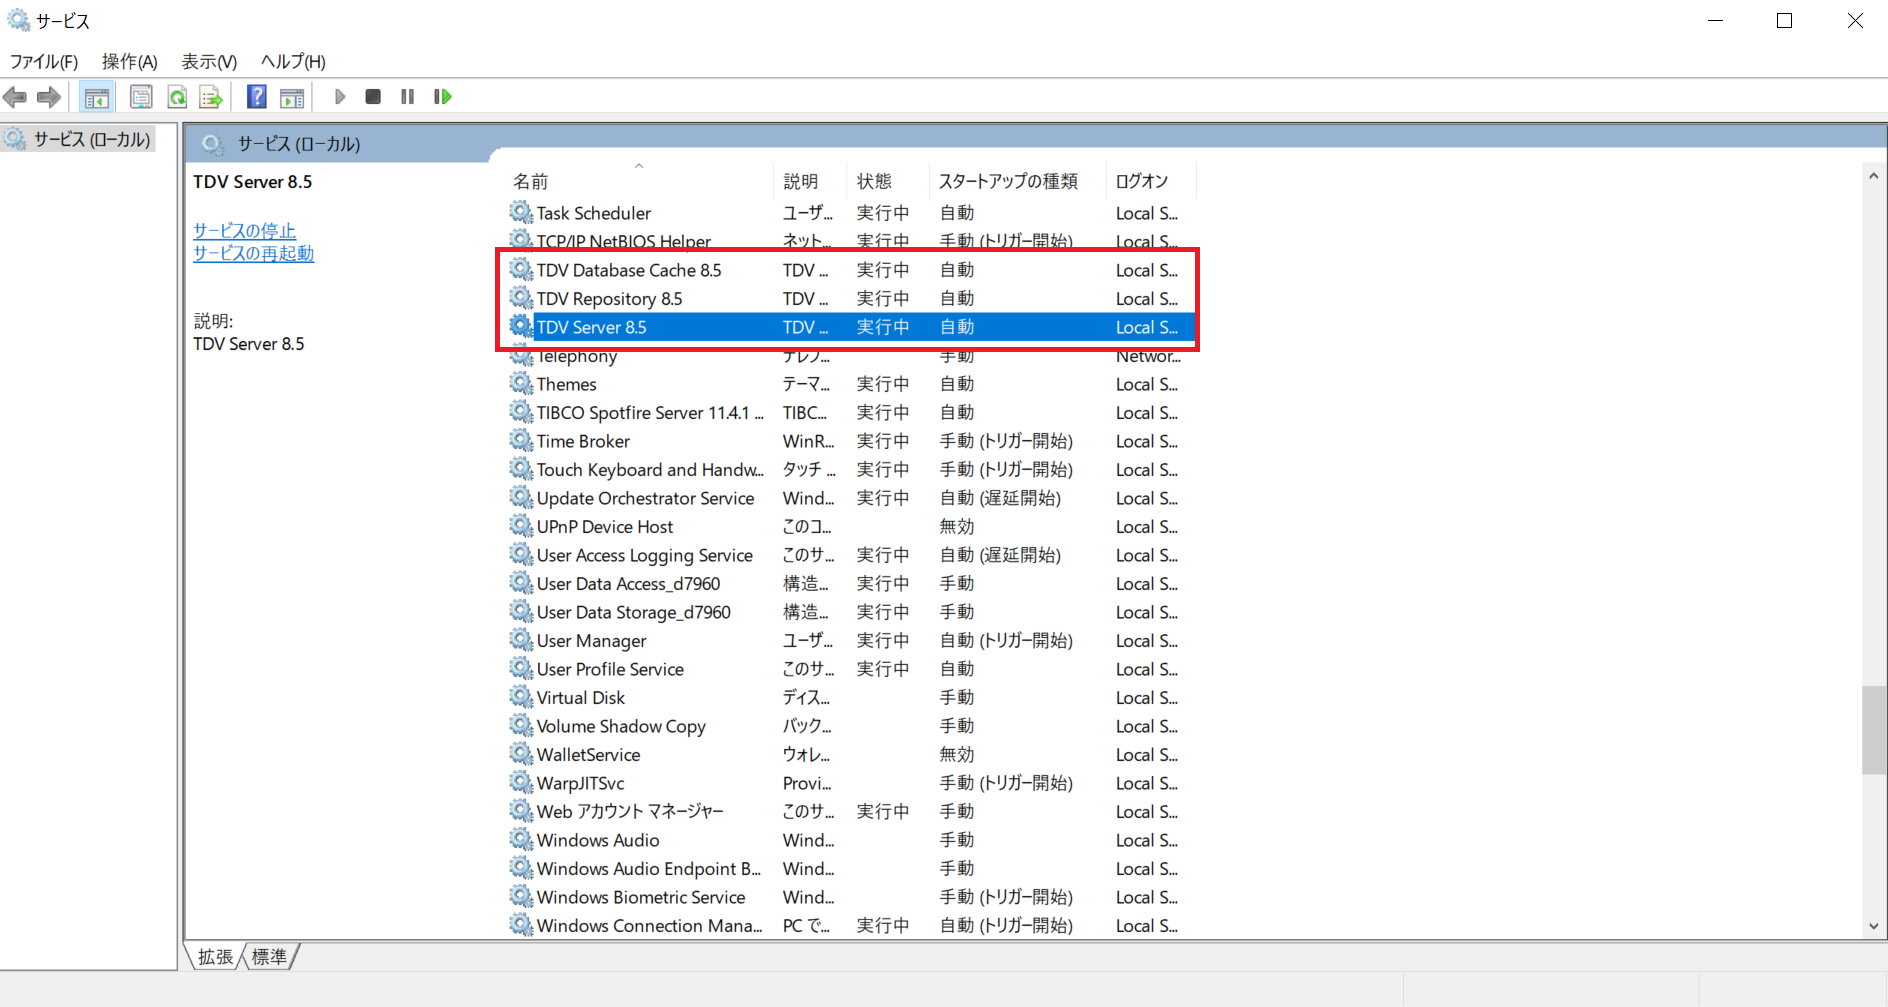Screen dimensions: 1888x1007
Task: Click the サービスの停止 link
Action: [245, 231]
